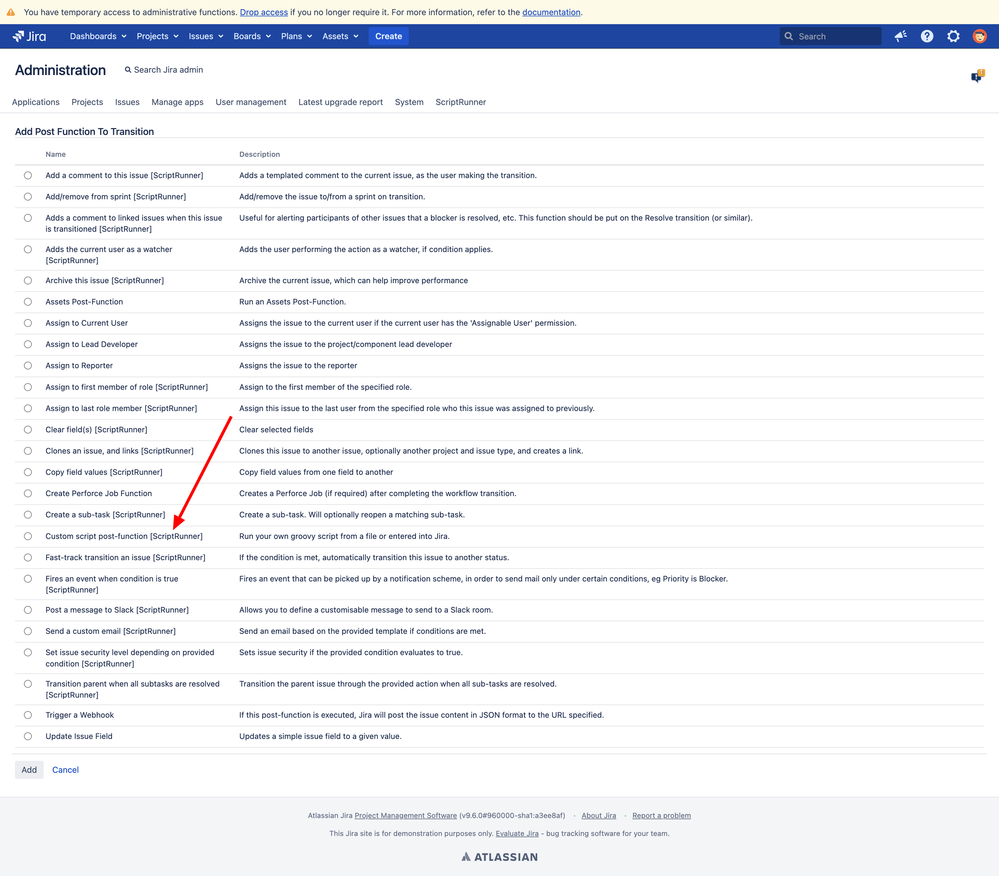
Task: Select Add a comment to this issue radio
Action: (x=28, y=175)
